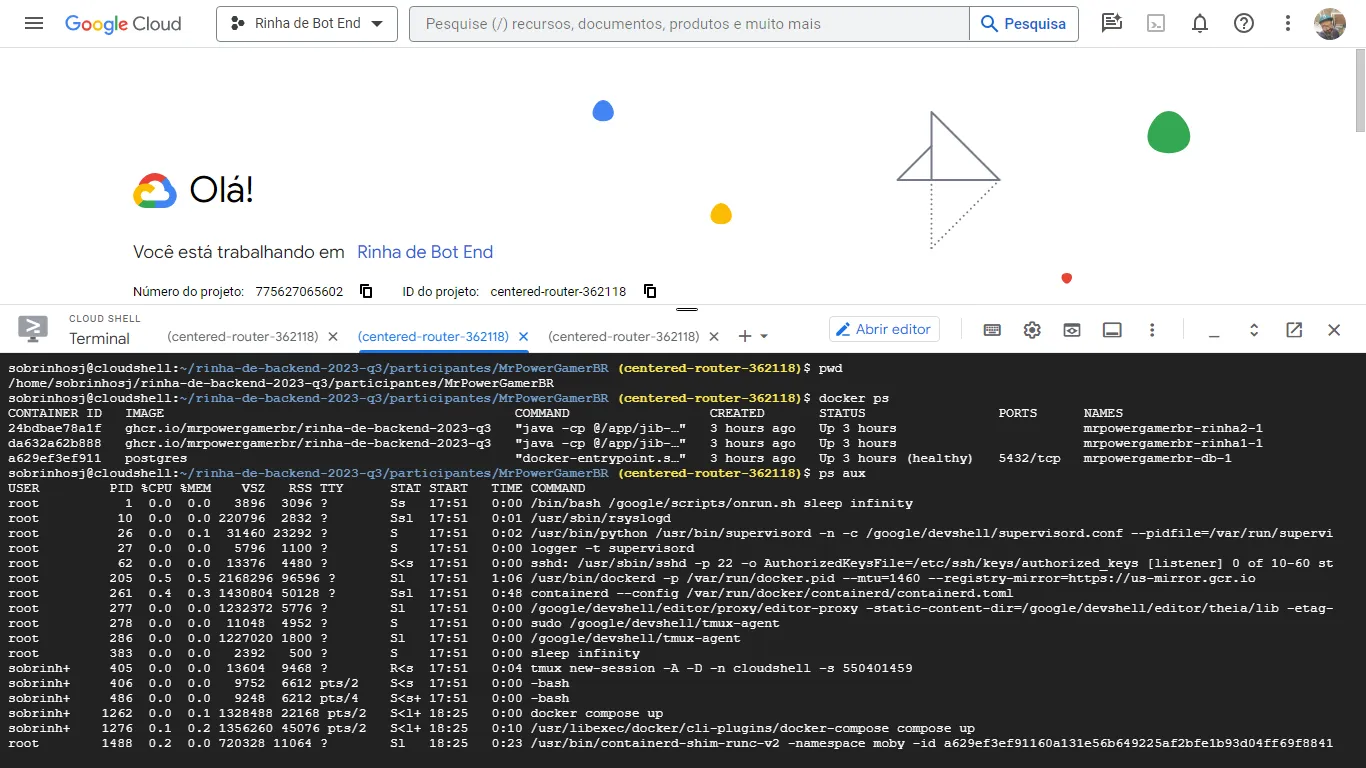Click the CONTAINER ID column header
This screenshot has height=768, width=1366.
[x=55, y=413]
